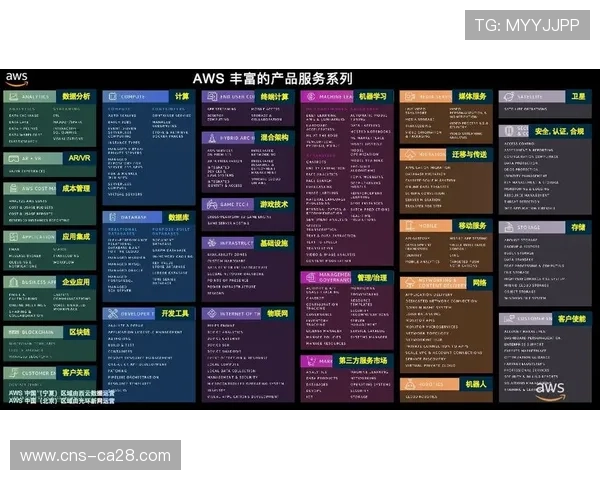Click the Customer Enablement icon
Image resolution: width=600 pixels, height=480 pixels.
(509, 318)
